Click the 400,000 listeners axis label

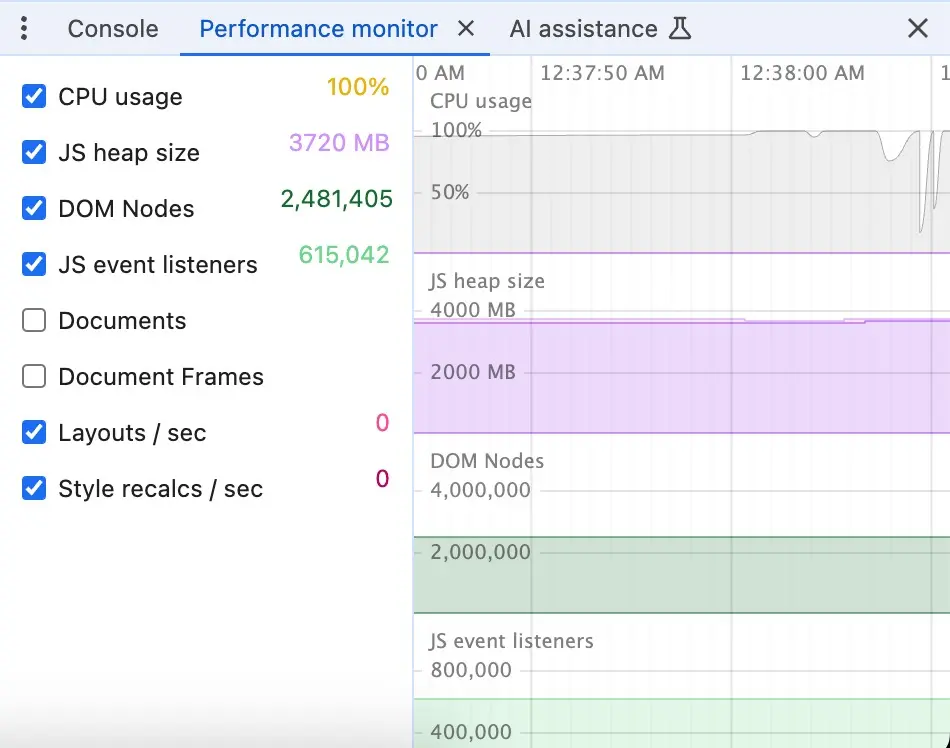[x=471, y=732]
